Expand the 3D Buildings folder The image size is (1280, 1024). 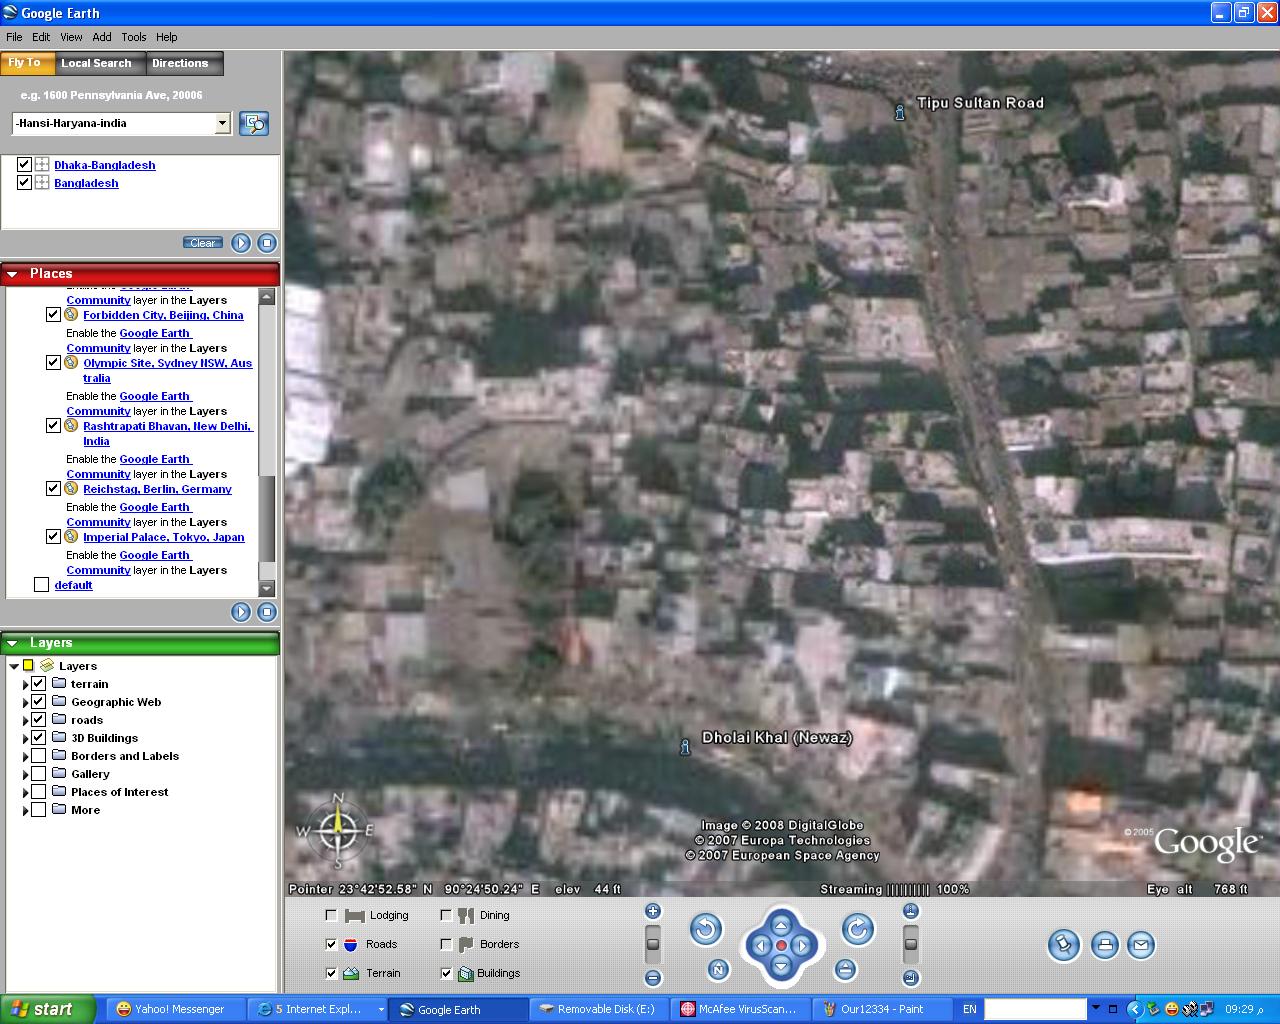[x=25, y=738]
